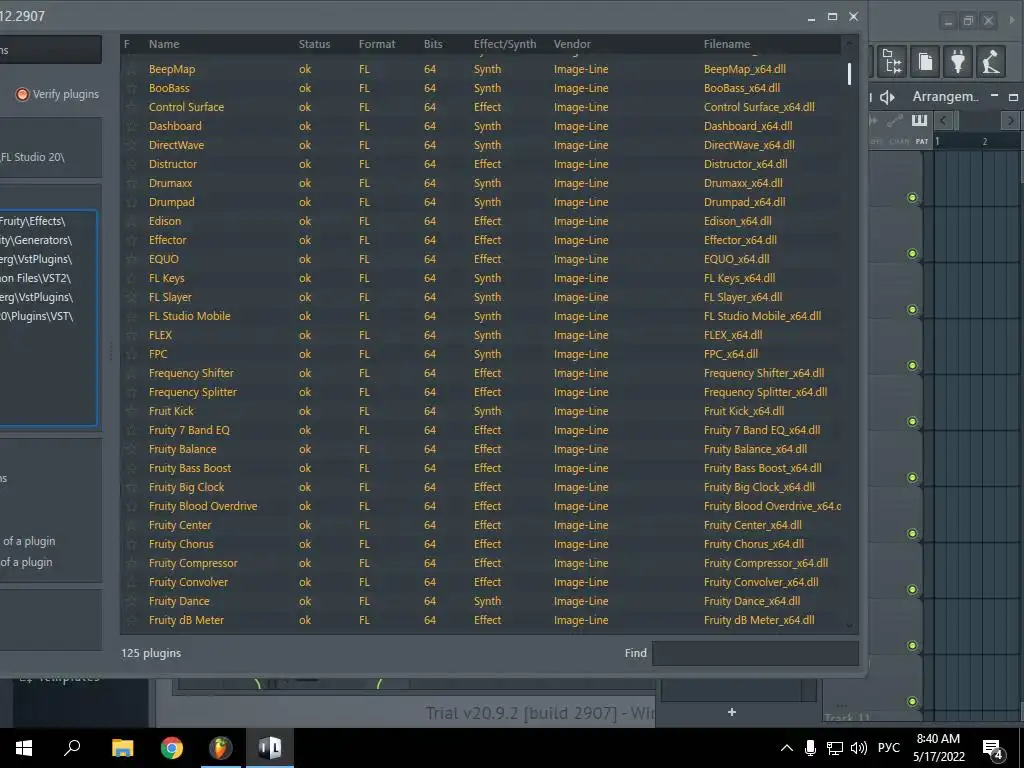The width and height of the screenshot is (1024, 768).
Task: Sort plugins by Status column
Action: pos(314,44)
